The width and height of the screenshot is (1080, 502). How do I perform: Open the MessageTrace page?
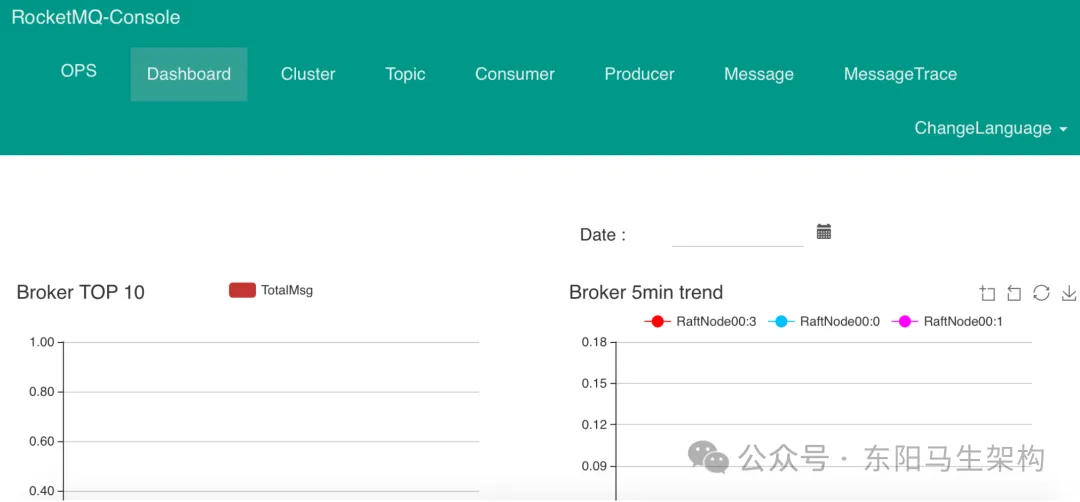pos(900,74)
